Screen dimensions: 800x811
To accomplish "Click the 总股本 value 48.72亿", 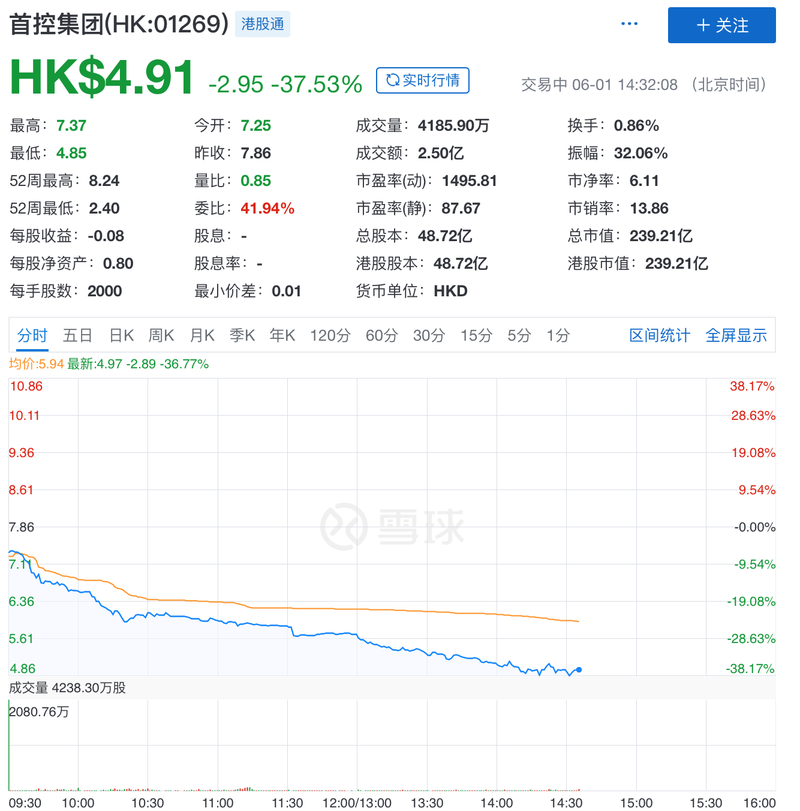I will (x=445, y=236).
